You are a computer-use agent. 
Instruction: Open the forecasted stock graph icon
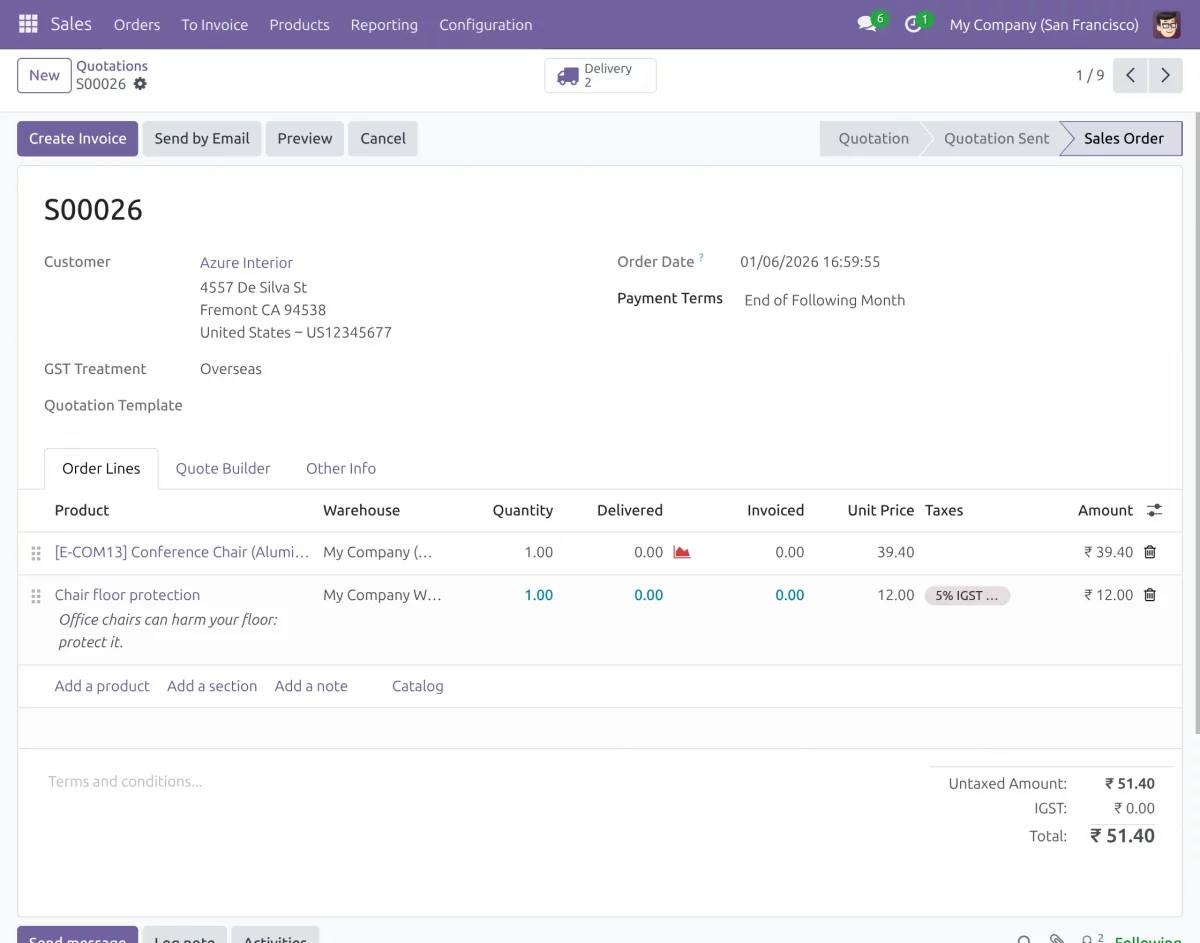tap(682, 551)
